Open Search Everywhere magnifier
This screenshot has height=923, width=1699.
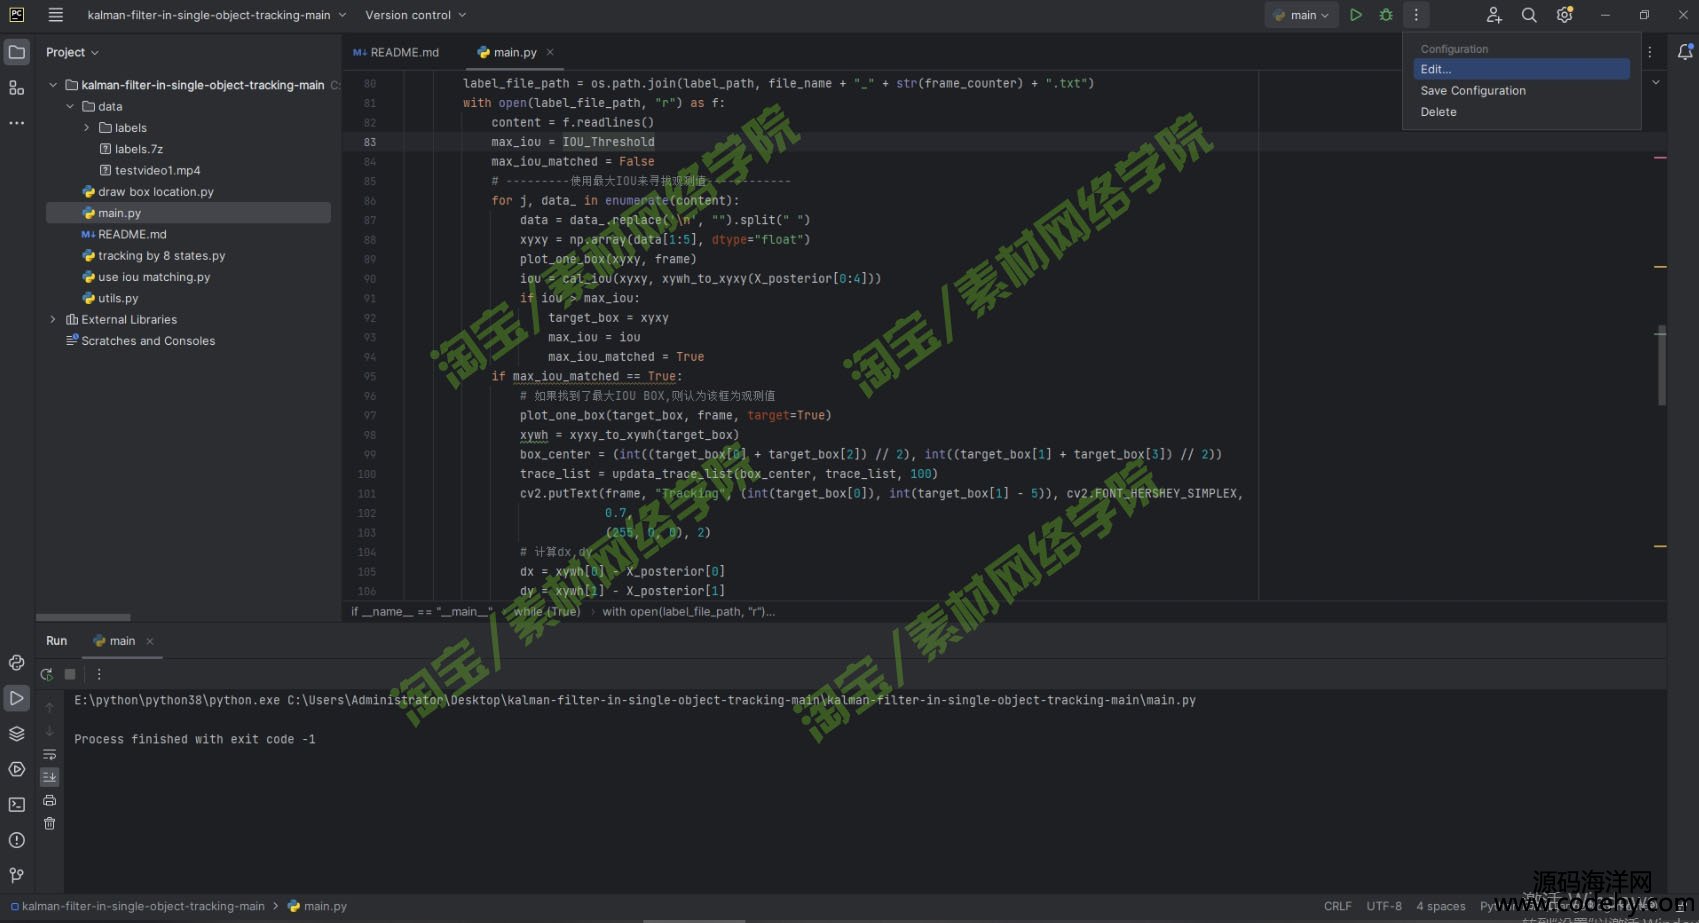(x=1529, y=15)
